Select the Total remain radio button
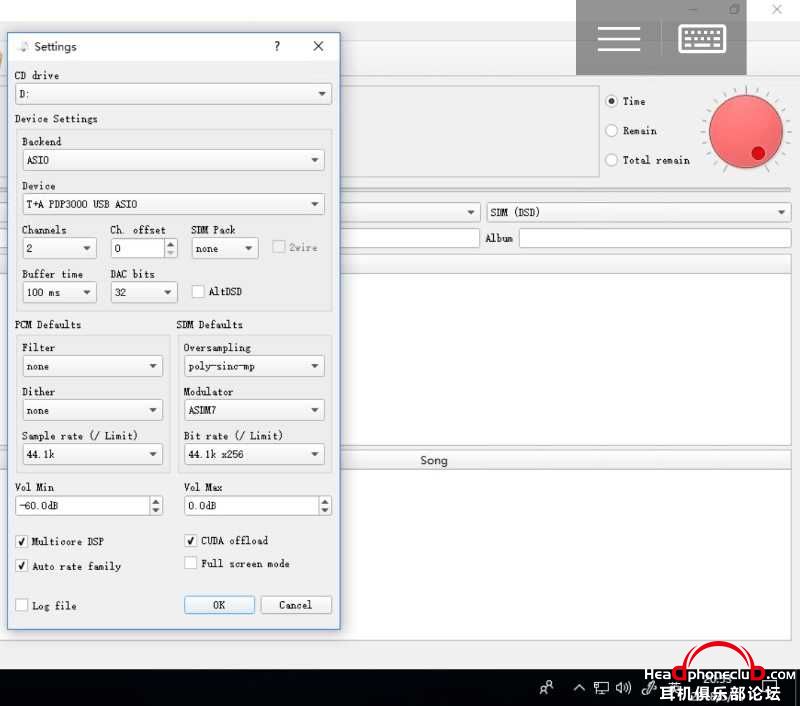This screenshot has width=800, height=706. point(611,160)
